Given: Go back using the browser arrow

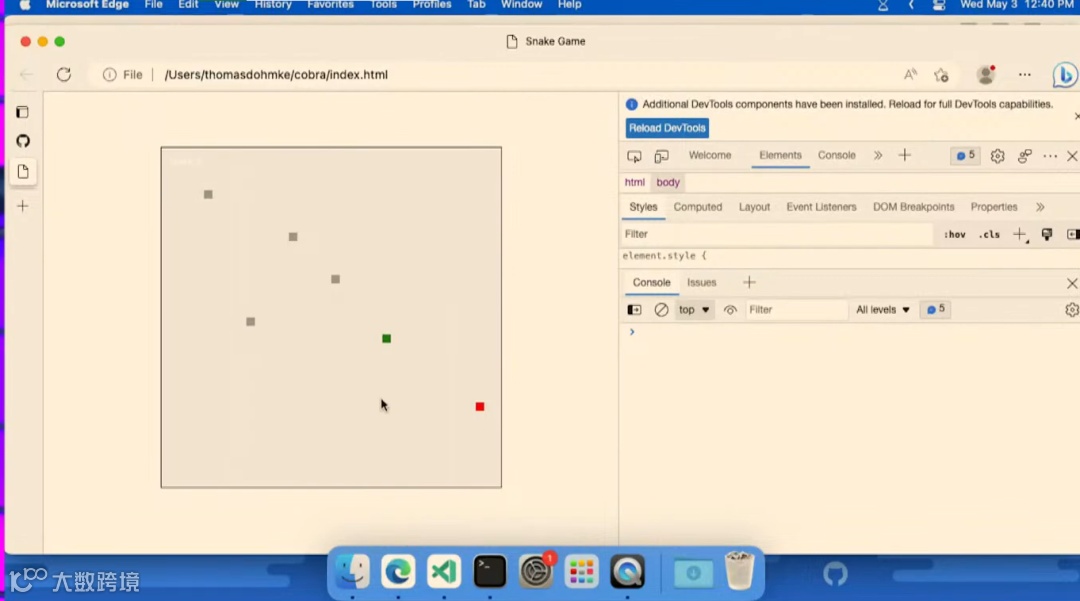Looking at the screenshot, I should [27, 74].
